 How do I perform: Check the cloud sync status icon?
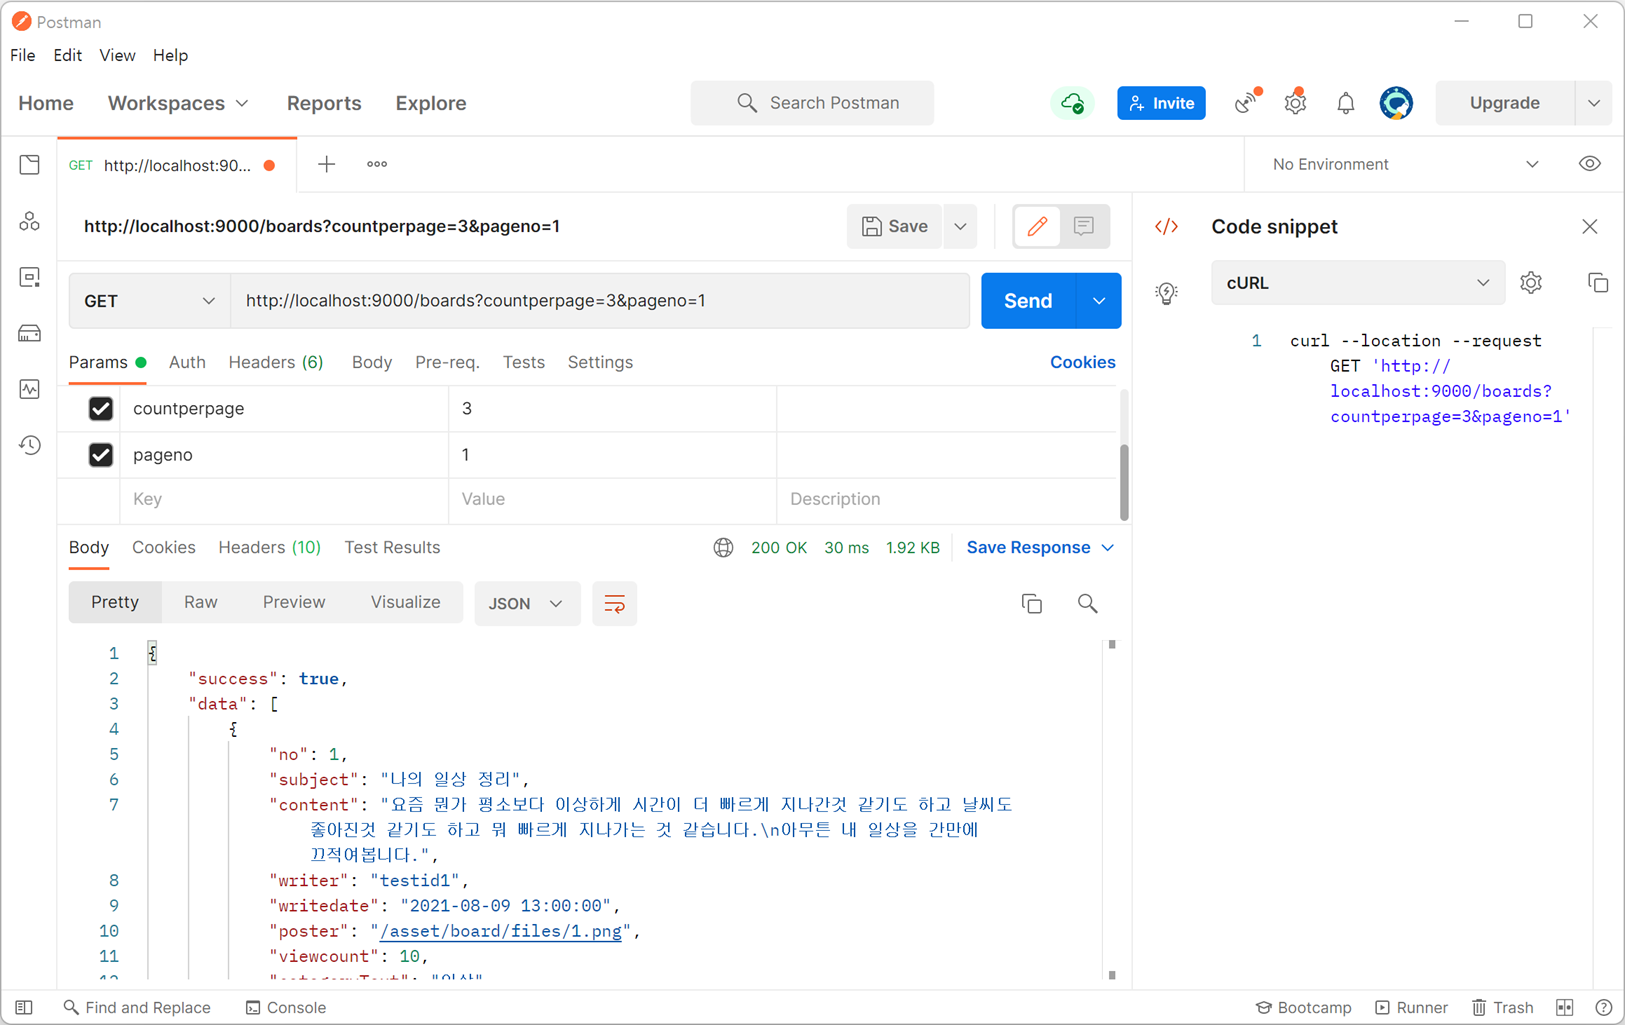[1072, 103]
